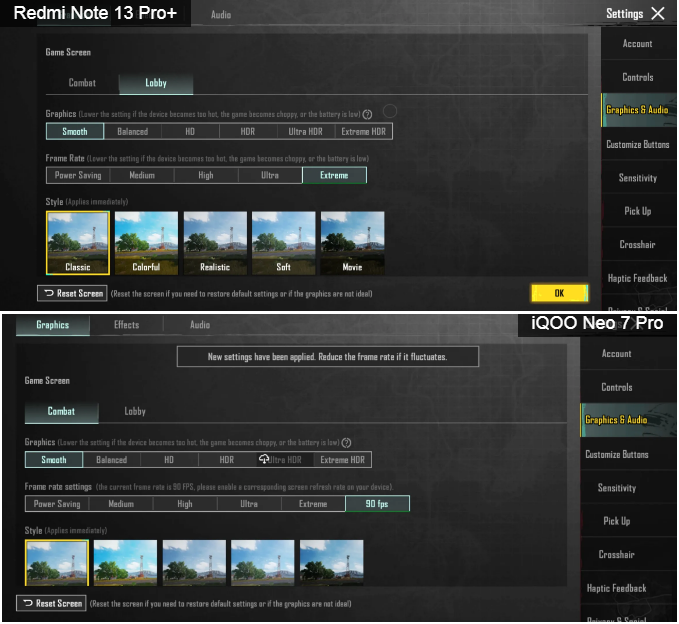Open the Graphics help icon in iQOO panel
This screenshot has width=679, height=624.
coord(346,443)
